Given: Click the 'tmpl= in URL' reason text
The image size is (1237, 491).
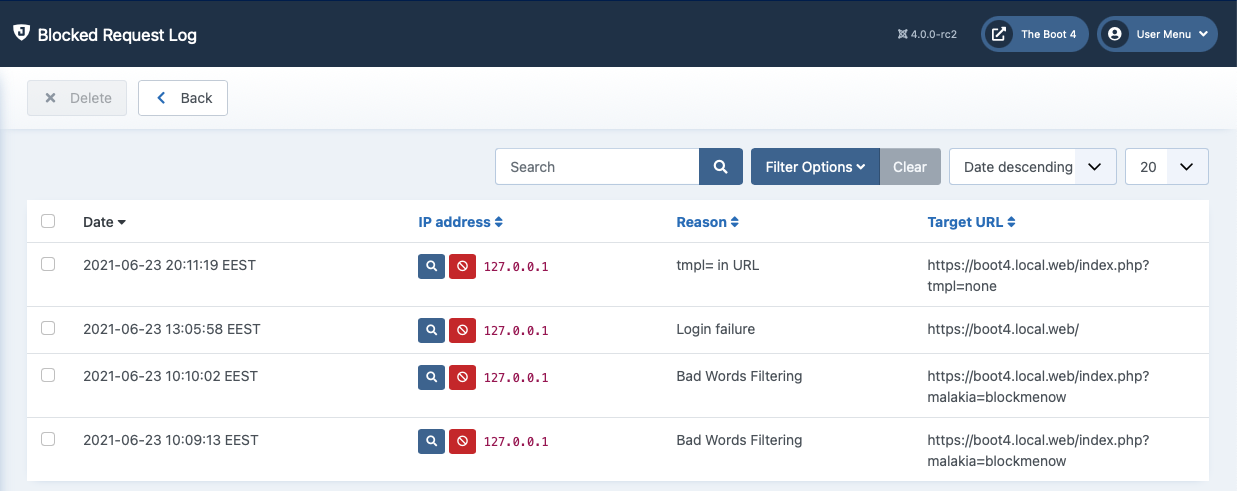Looking at the screenshot, I should 718,265.
